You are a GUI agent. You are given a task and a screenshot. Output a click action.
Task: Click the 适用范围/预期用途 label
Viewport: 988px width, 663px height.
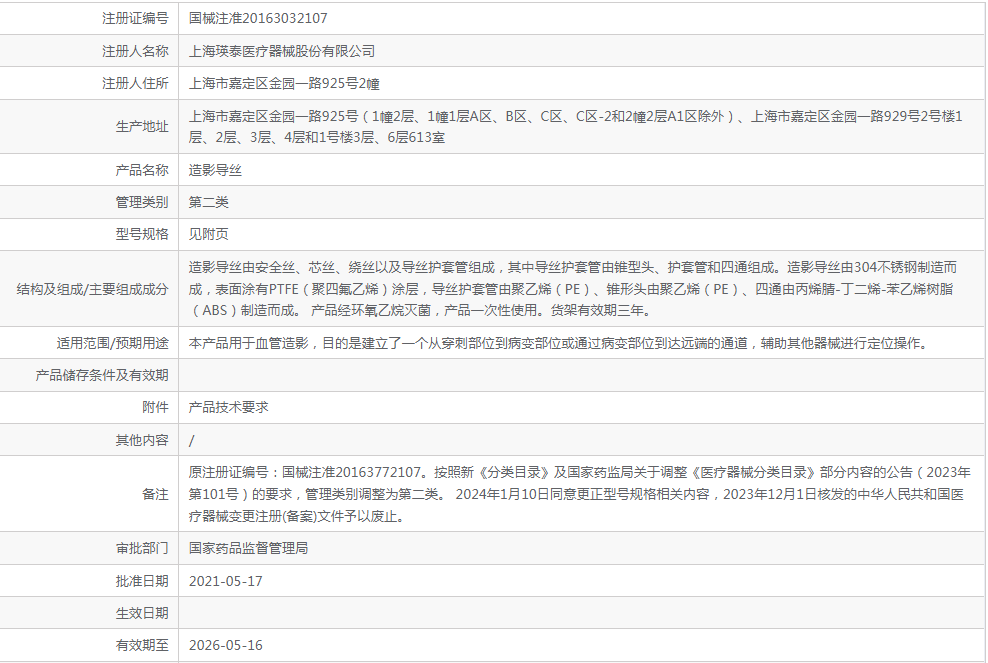tap(113, 343)
